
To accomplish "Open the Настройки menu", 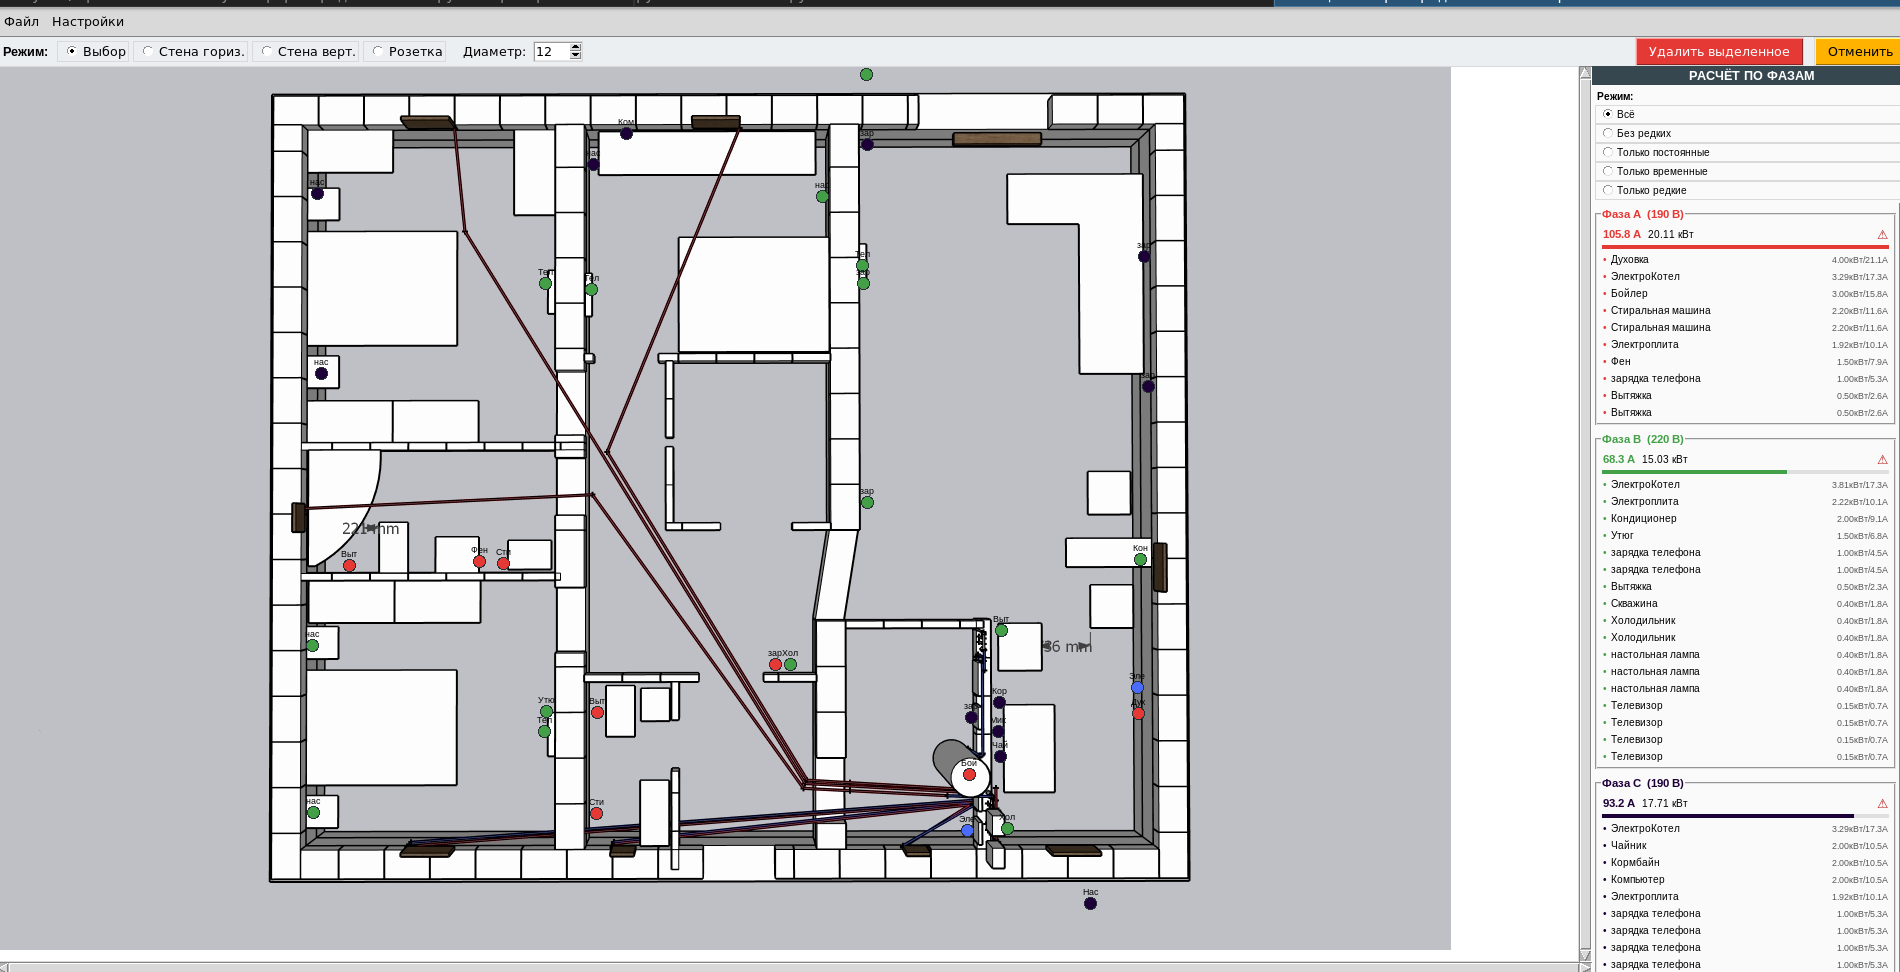I will [x=88, y=22].
